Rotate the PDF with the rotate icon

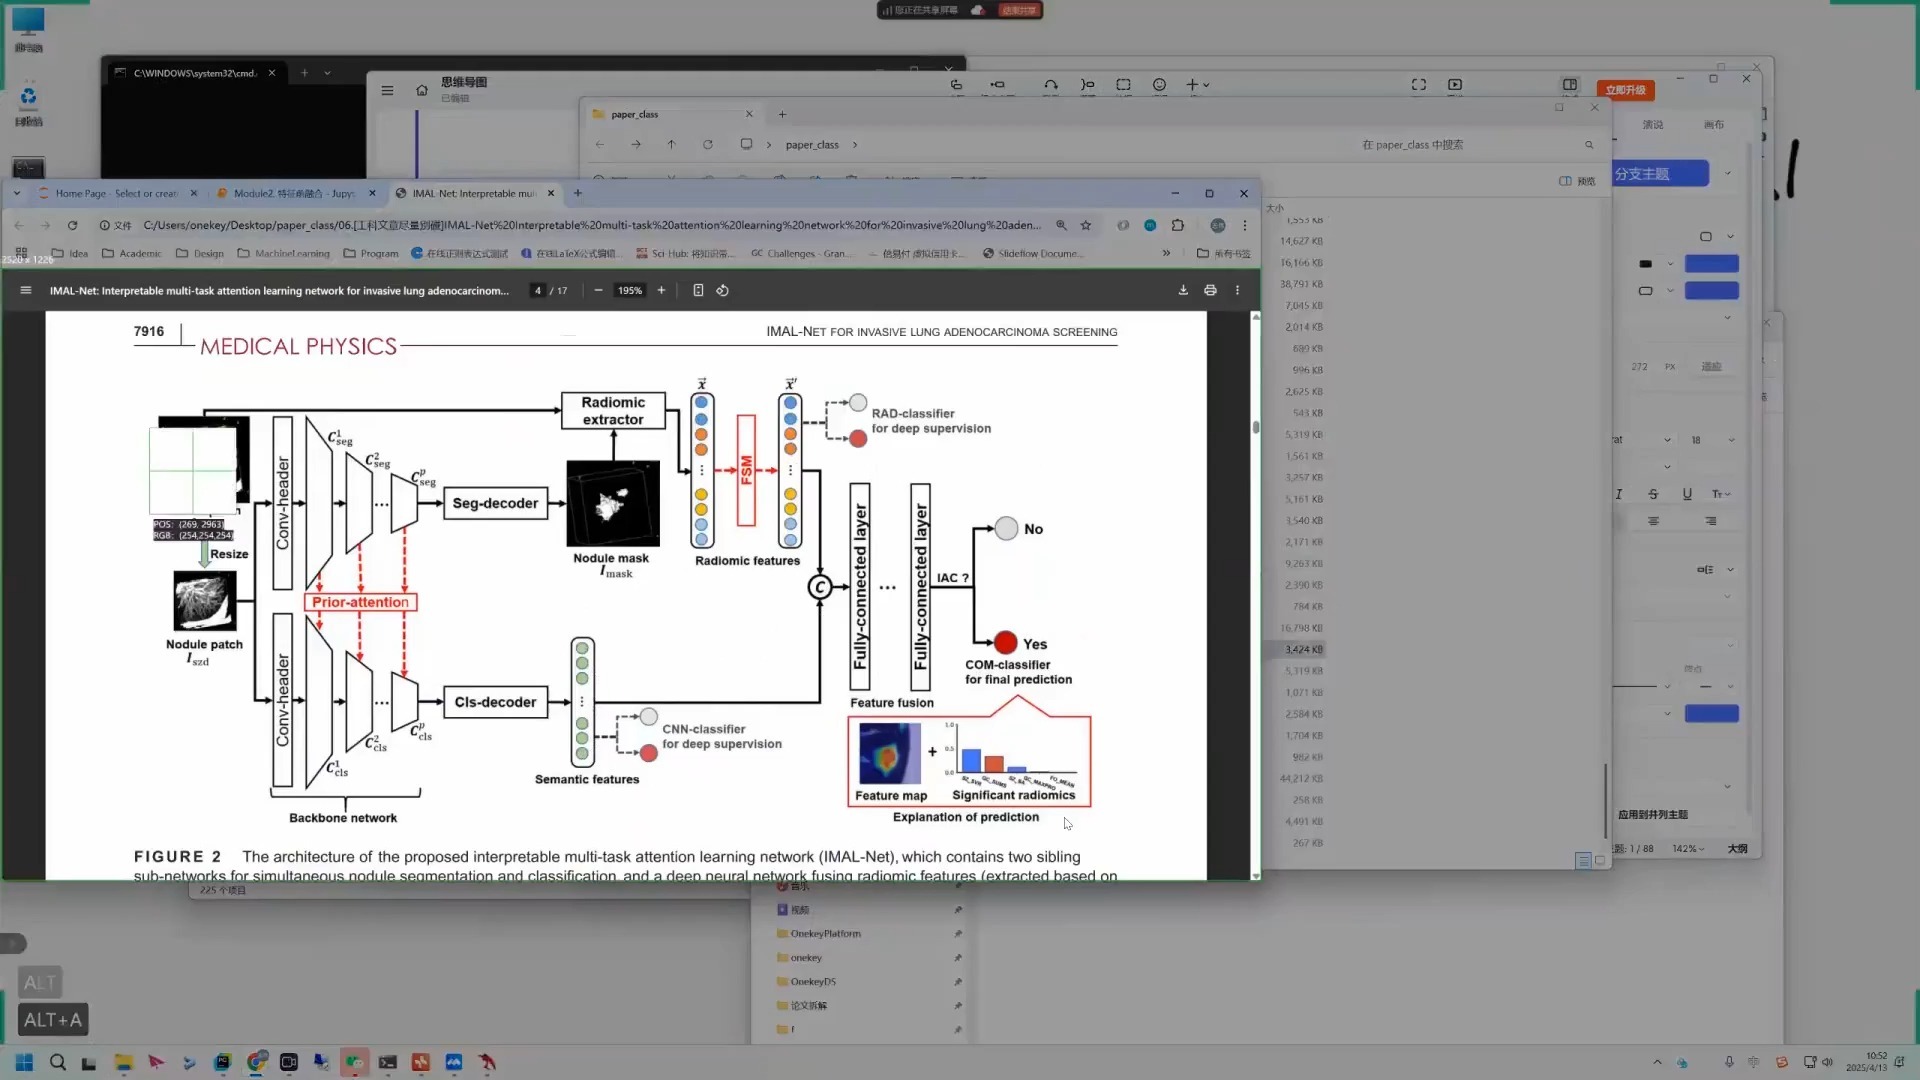722,291
